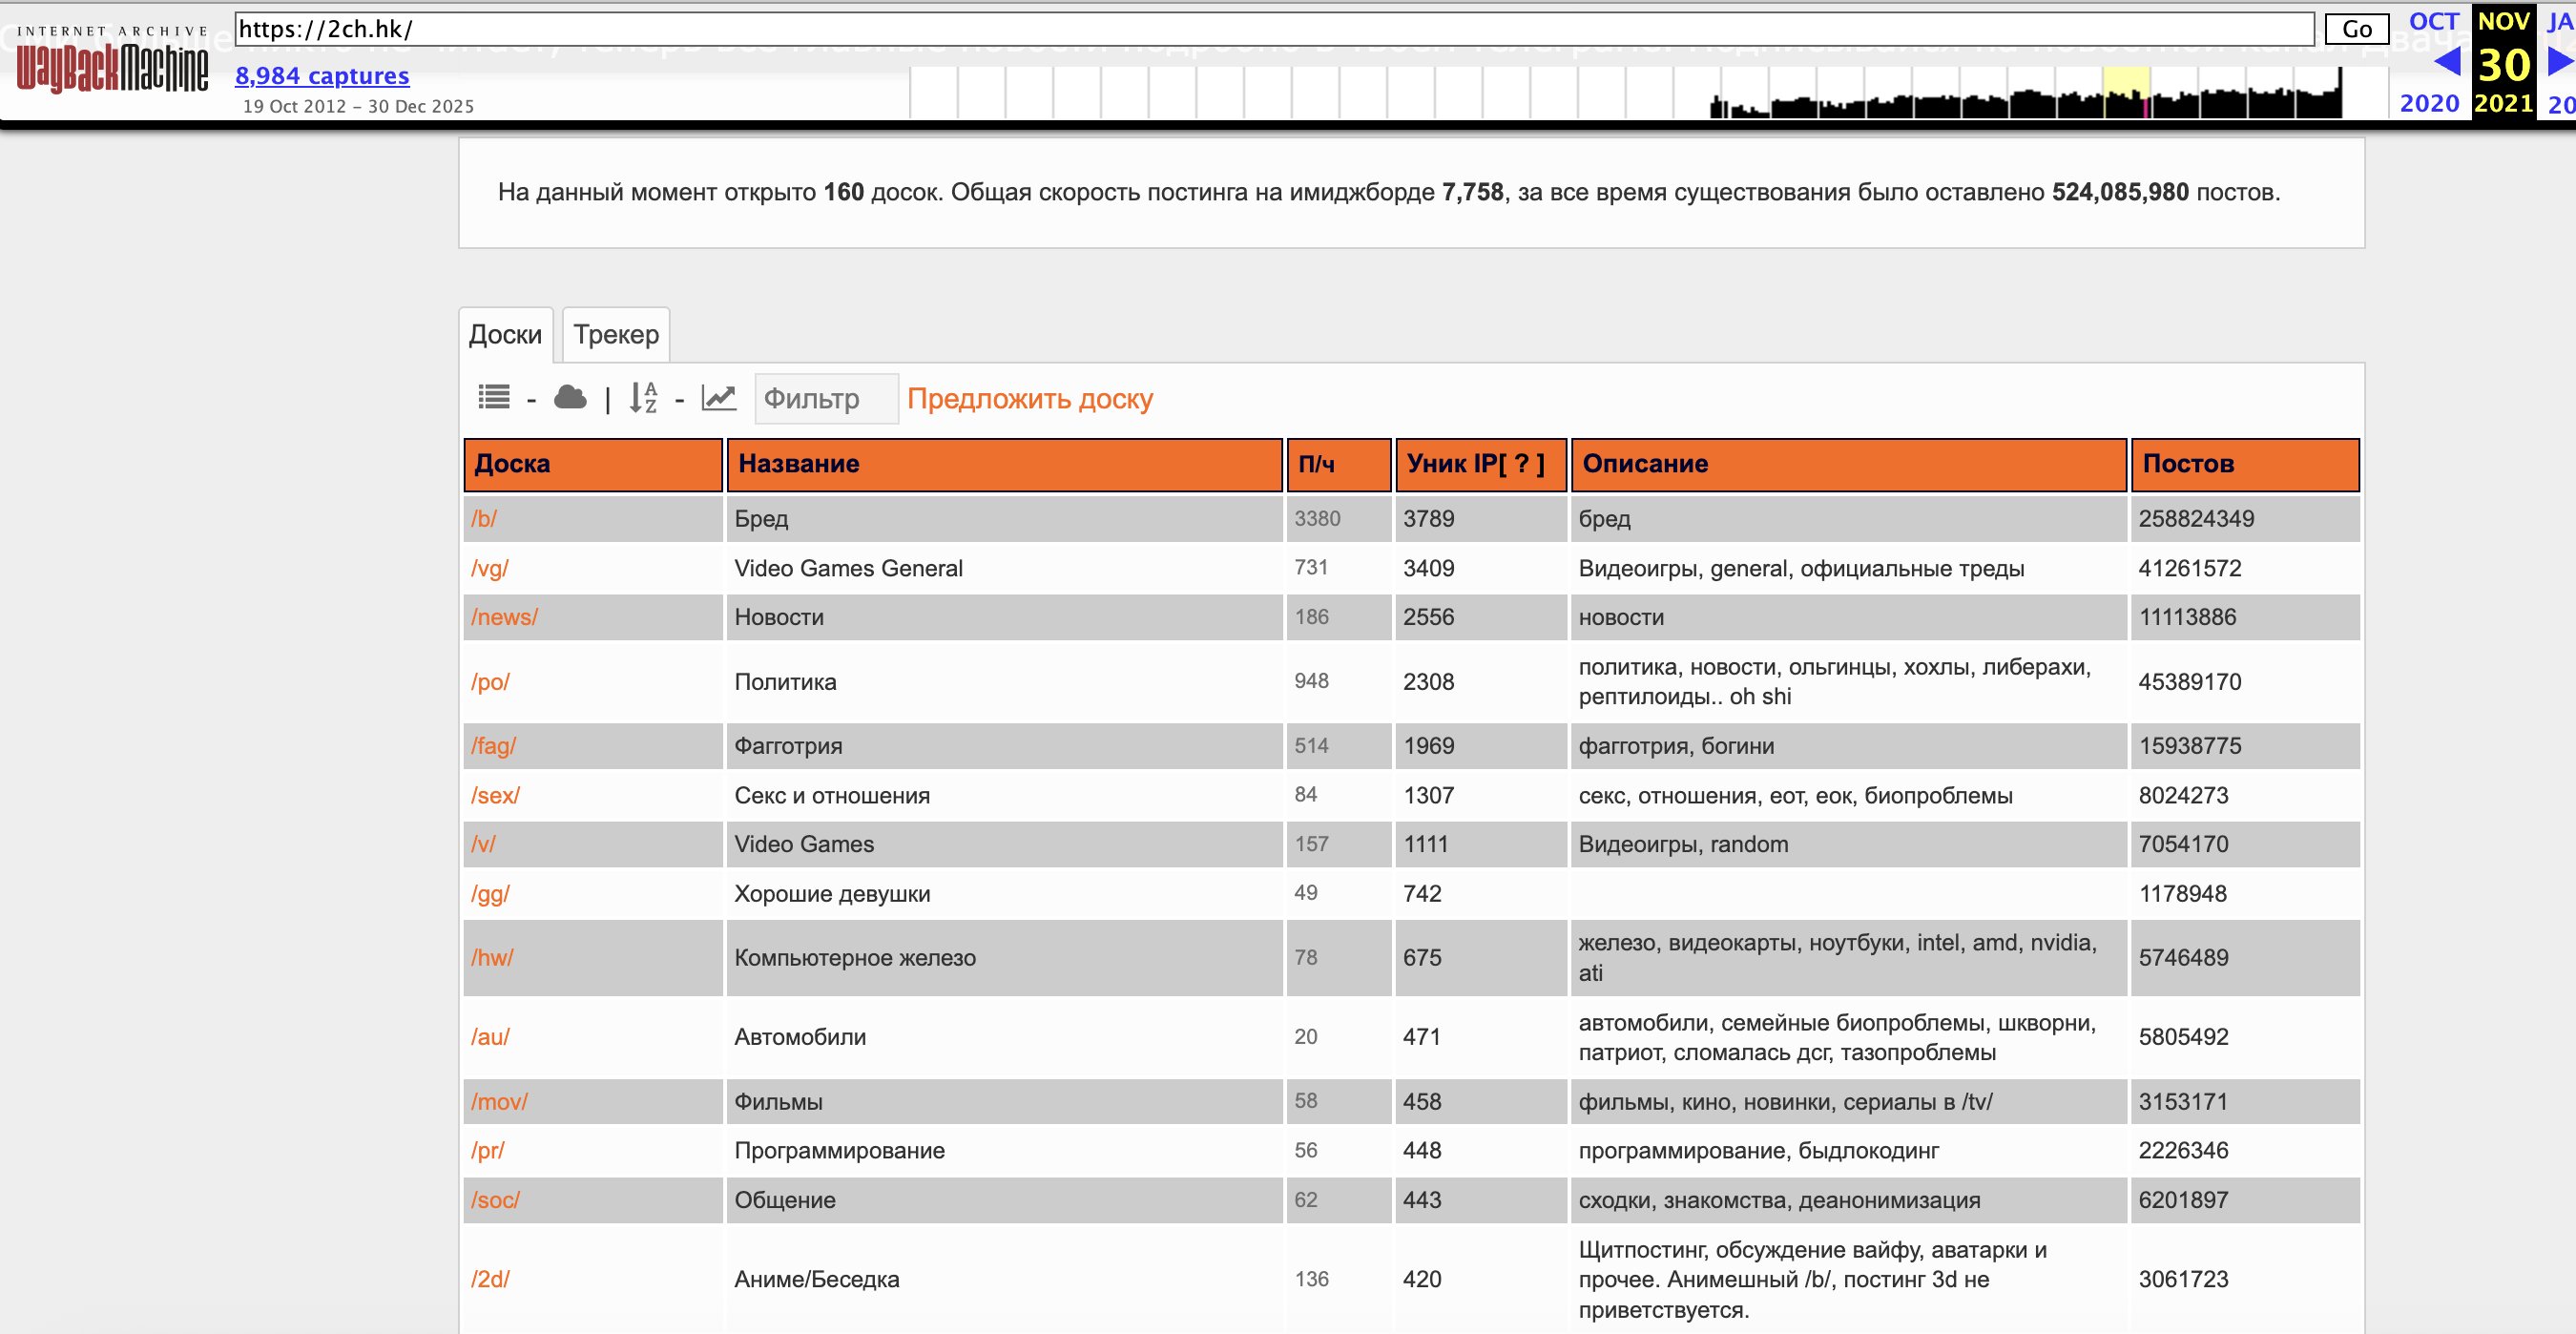Click Предложить доску link
The width and height of the screenshot is (2576, 1334).
point(1029,399)
